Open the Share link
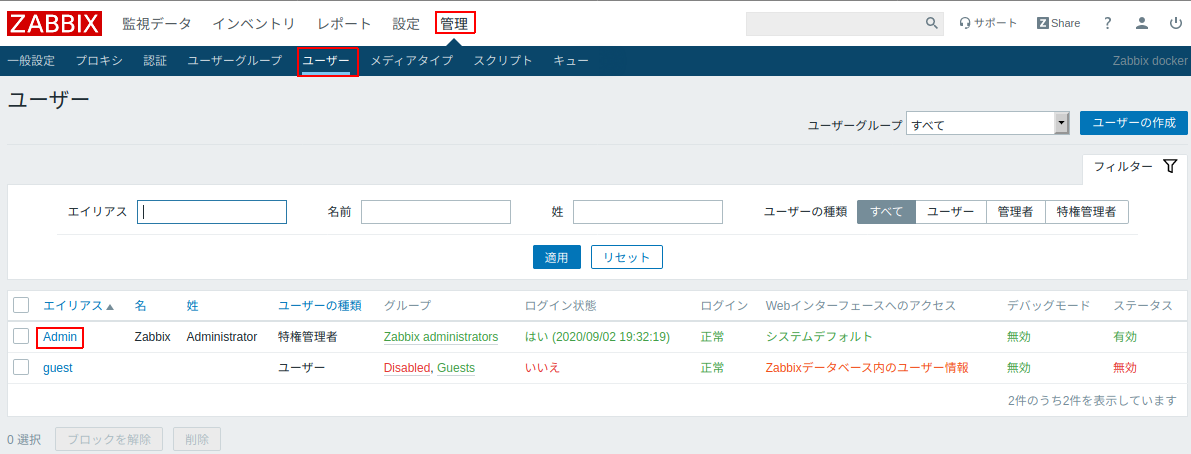 click(x=1058, y=23)
